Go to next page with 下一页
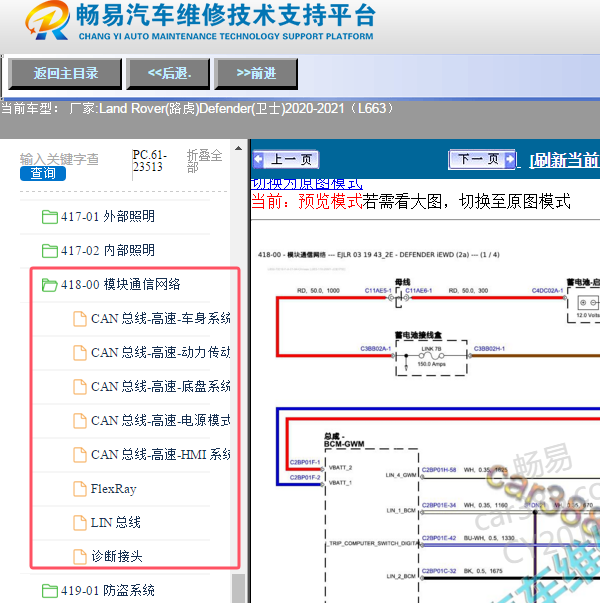 (x=483, y=160)
